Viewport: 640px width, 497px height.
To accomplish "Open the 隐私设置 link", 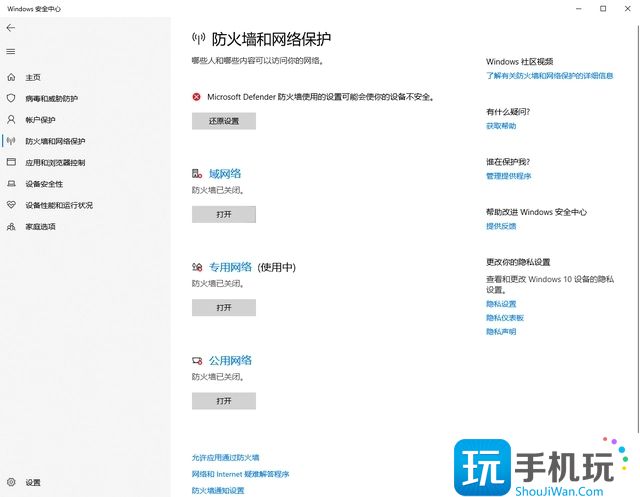I will 501,304.
